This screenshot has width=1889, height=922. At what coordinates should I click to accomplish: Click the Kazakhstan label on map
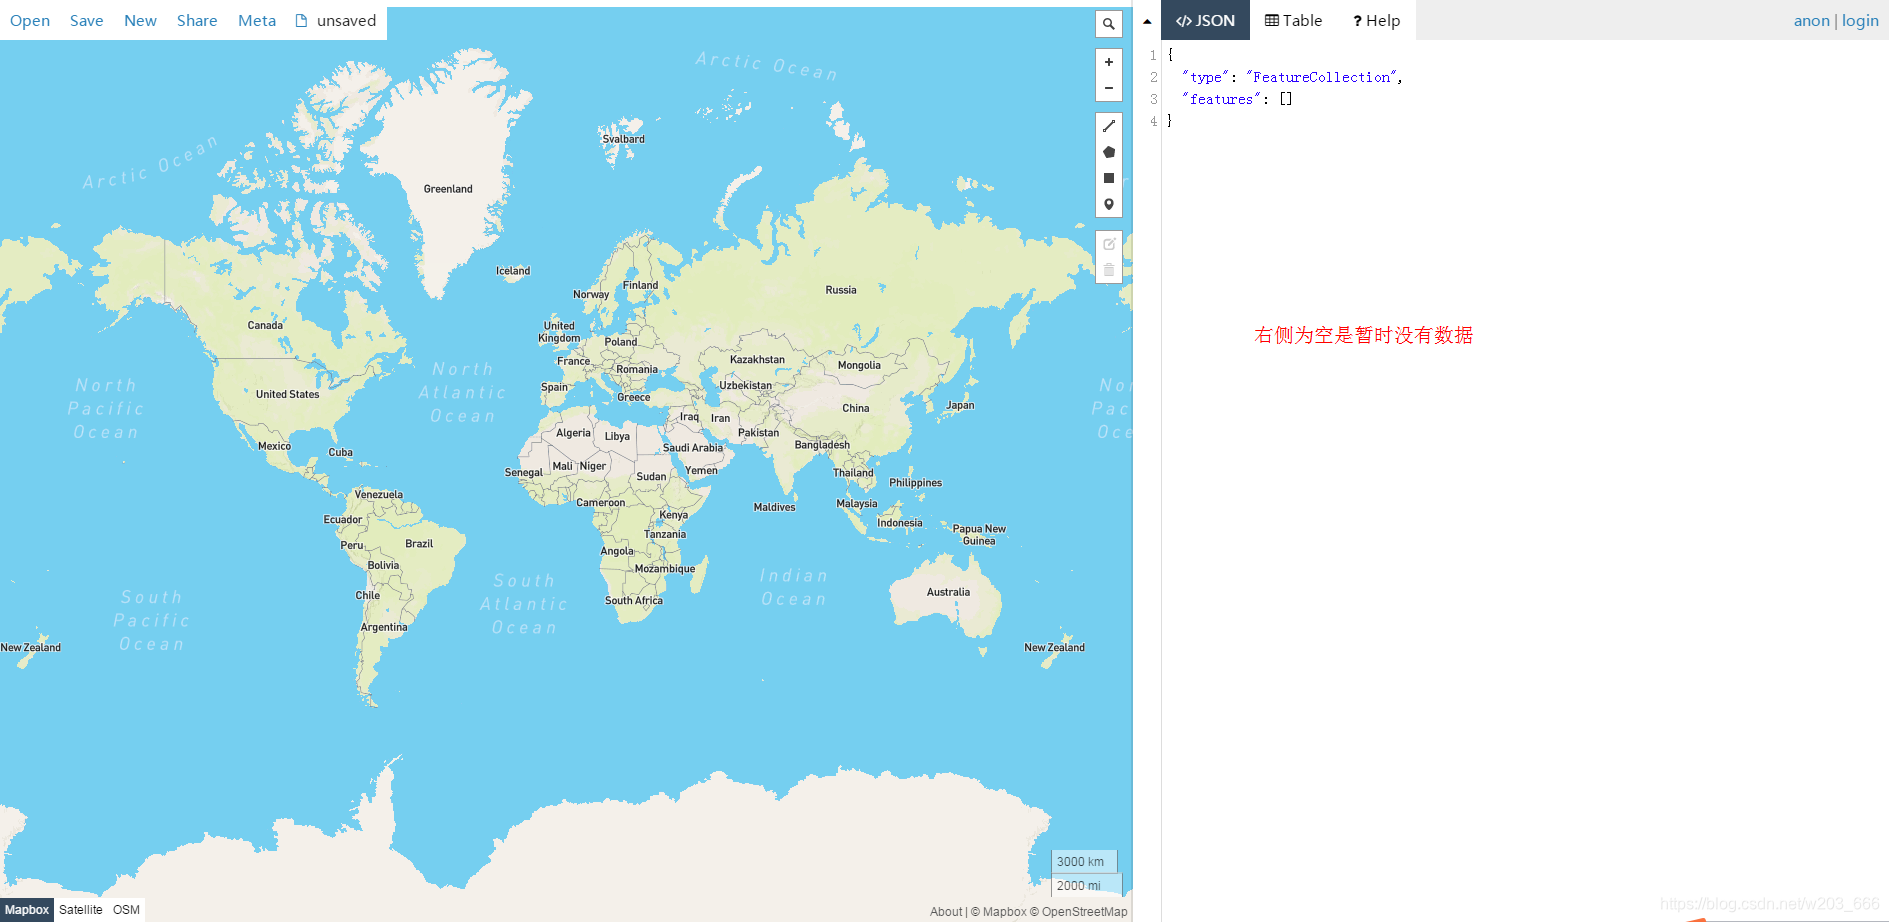pyautogui.click(x=757, y=359)
